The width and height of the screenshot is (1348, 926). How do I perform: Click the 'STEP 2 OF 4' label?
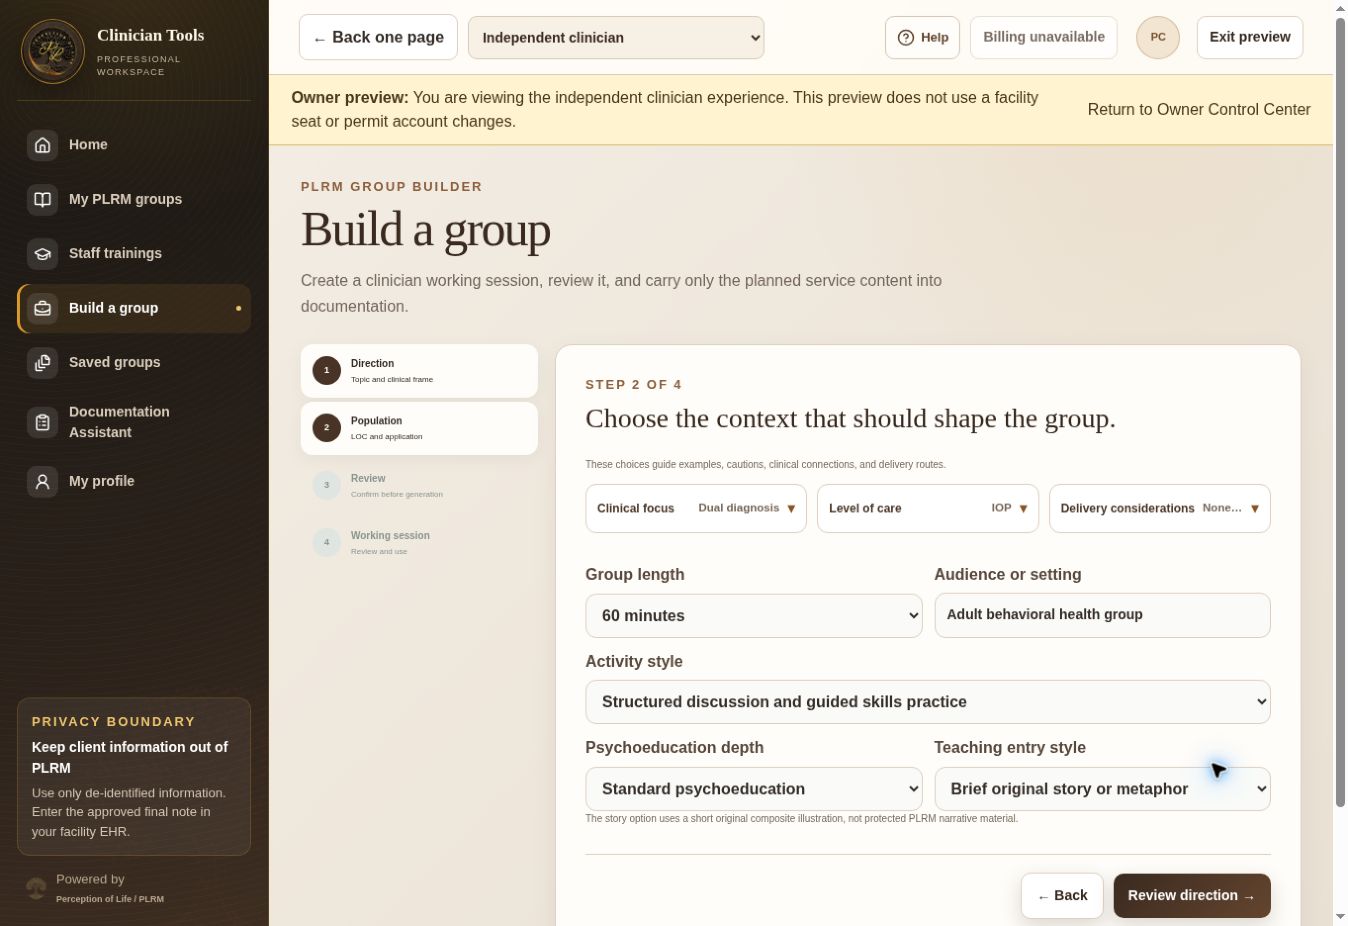point(633,385)
